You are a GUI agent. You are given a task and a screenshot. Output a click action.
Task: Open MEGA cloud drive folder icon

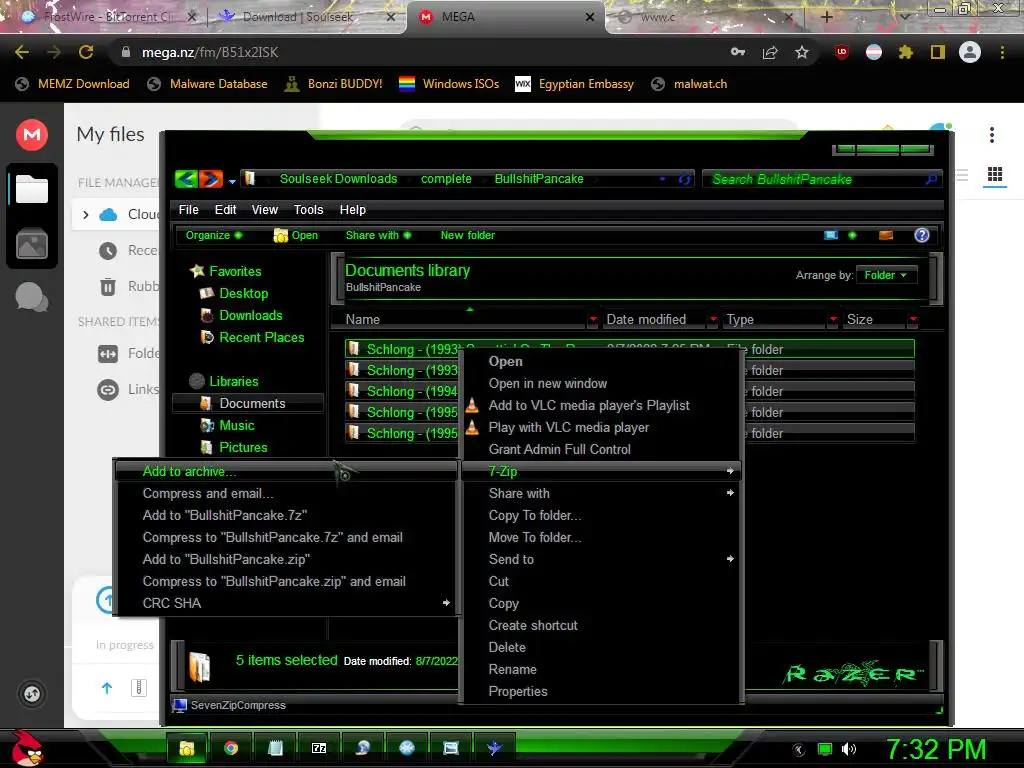(x=31, y=190)
